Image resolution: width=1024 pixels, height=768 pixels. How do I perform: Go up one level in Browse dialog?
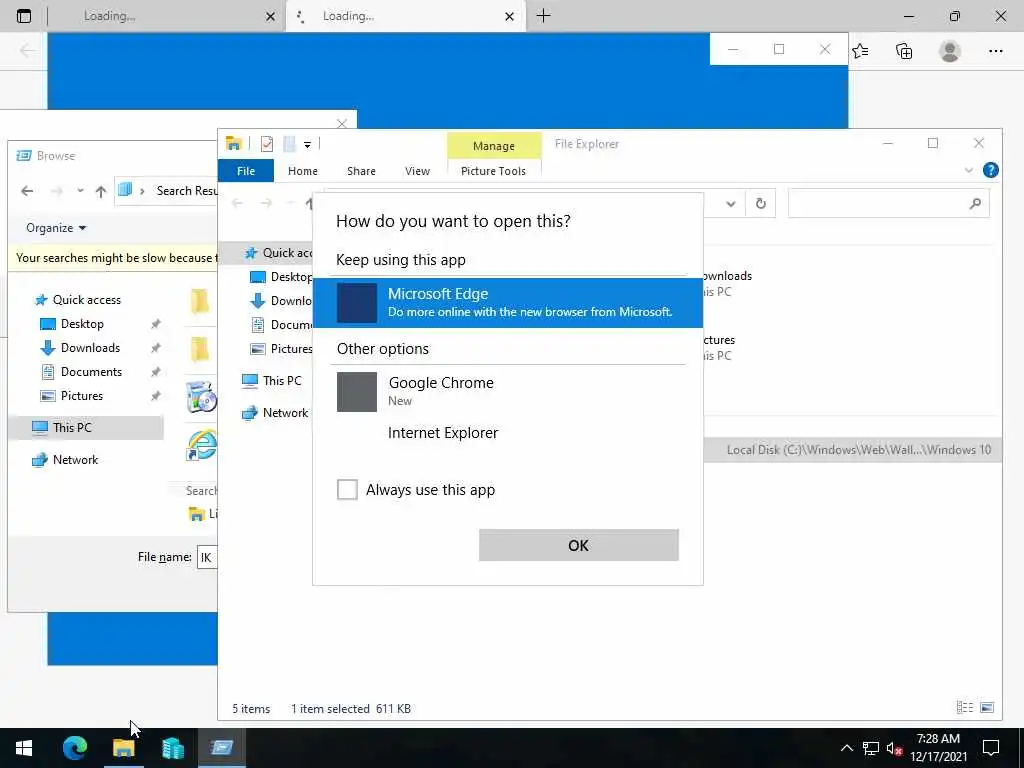(x=101, y=191)
